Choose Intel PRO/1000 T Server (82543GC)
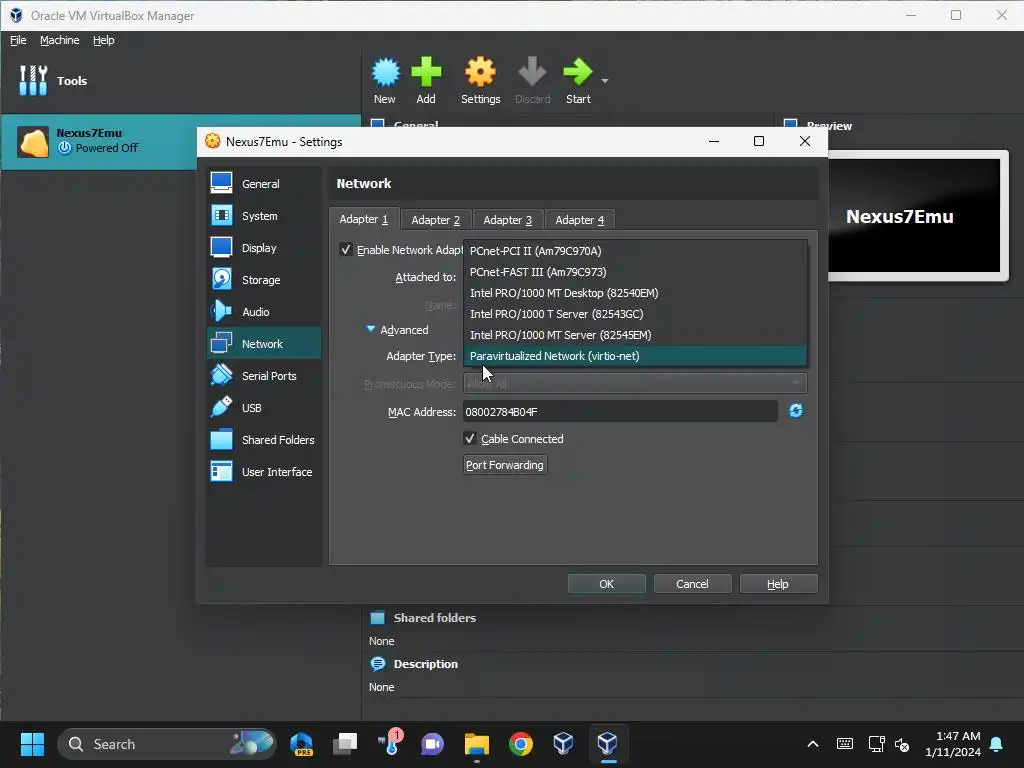The image size is (1024, 768). tap(635, 313)
